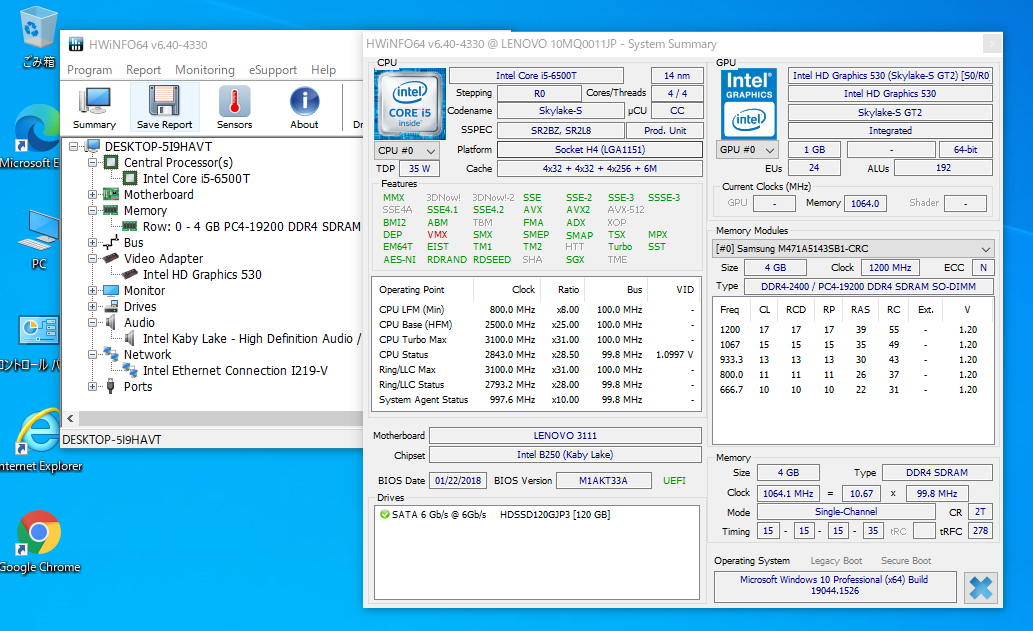
Task: Select the Drives tree icon
Action: [x=111, y=306]
